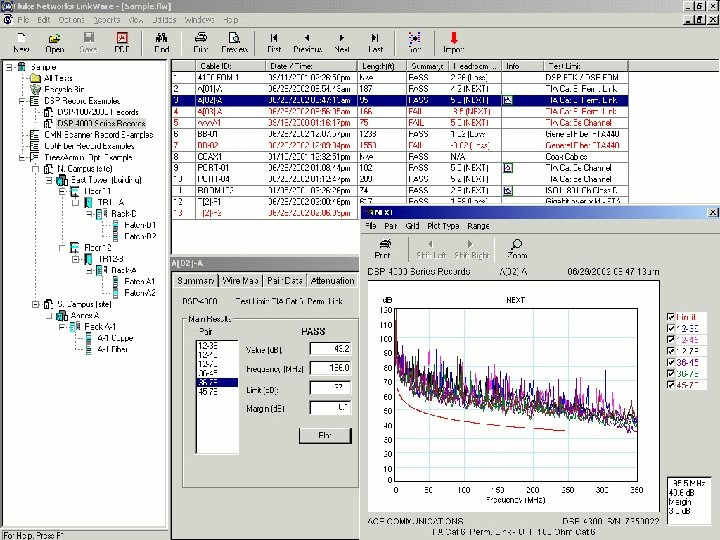Open Print Preview from the toolbar
720x540 pixels.
click(234, 42)
